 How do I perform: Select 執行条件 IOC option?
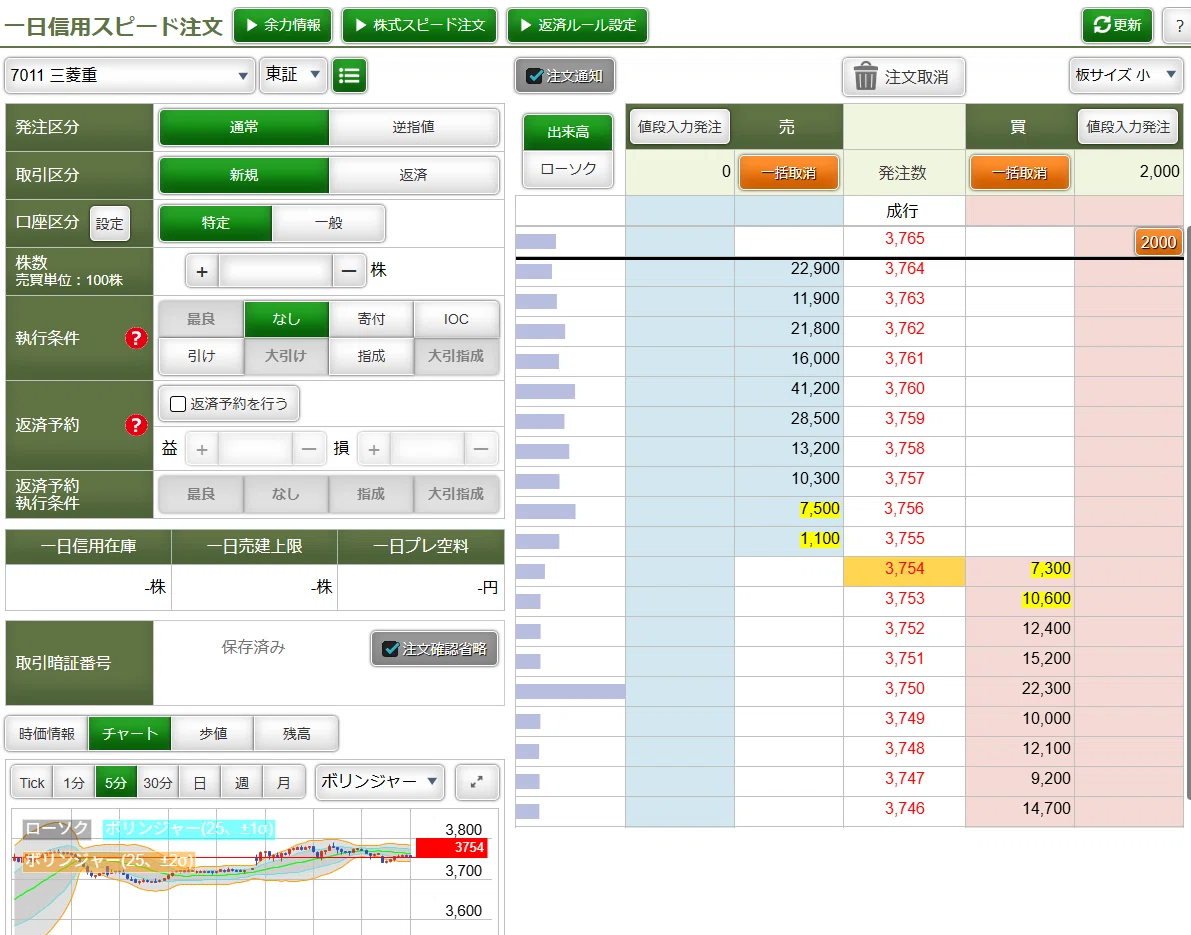[x=456, y=319]
